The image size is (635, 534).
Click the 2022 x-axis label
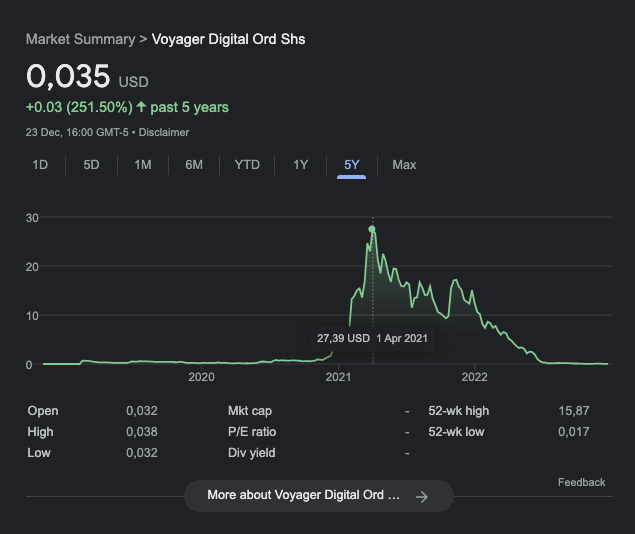[x=475, y=377]
